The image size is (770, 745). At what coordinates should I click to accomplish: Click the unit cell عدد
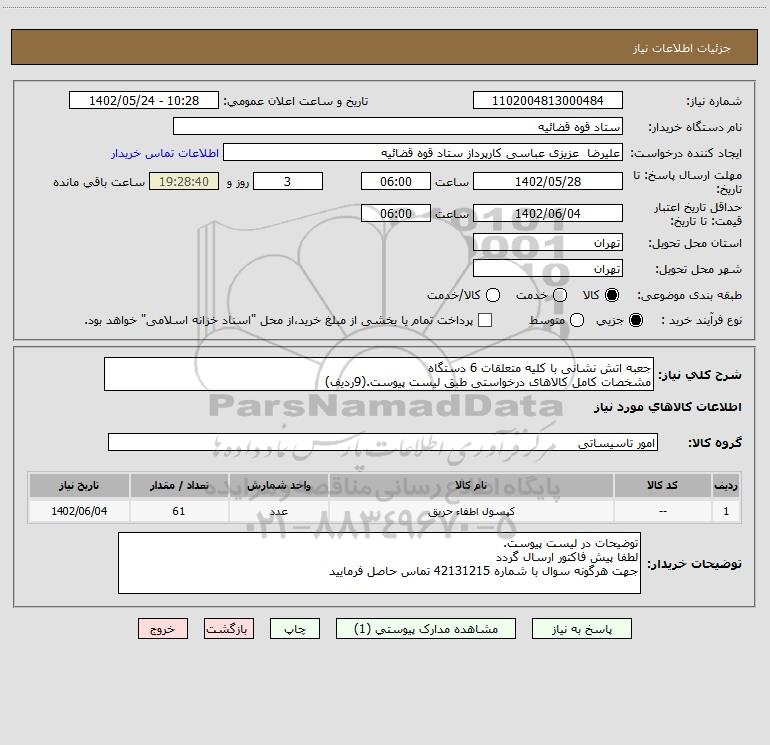click(x=278, y=511)
